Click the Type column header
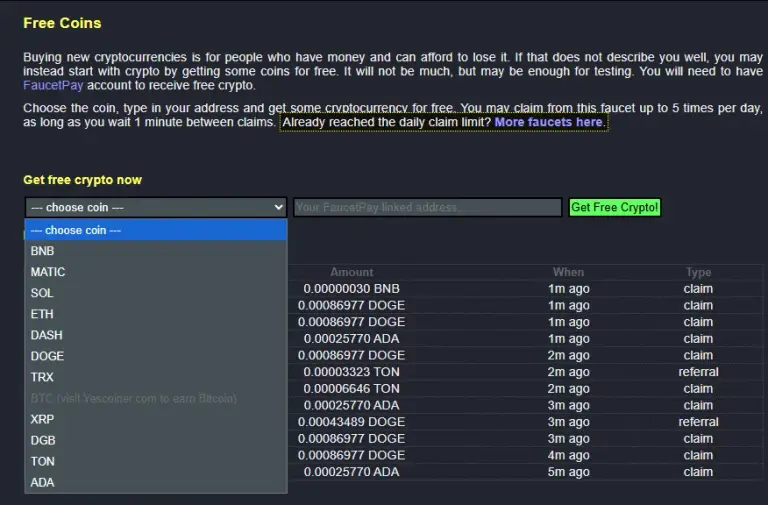This screenshot has width=768, height=505. 698,272
